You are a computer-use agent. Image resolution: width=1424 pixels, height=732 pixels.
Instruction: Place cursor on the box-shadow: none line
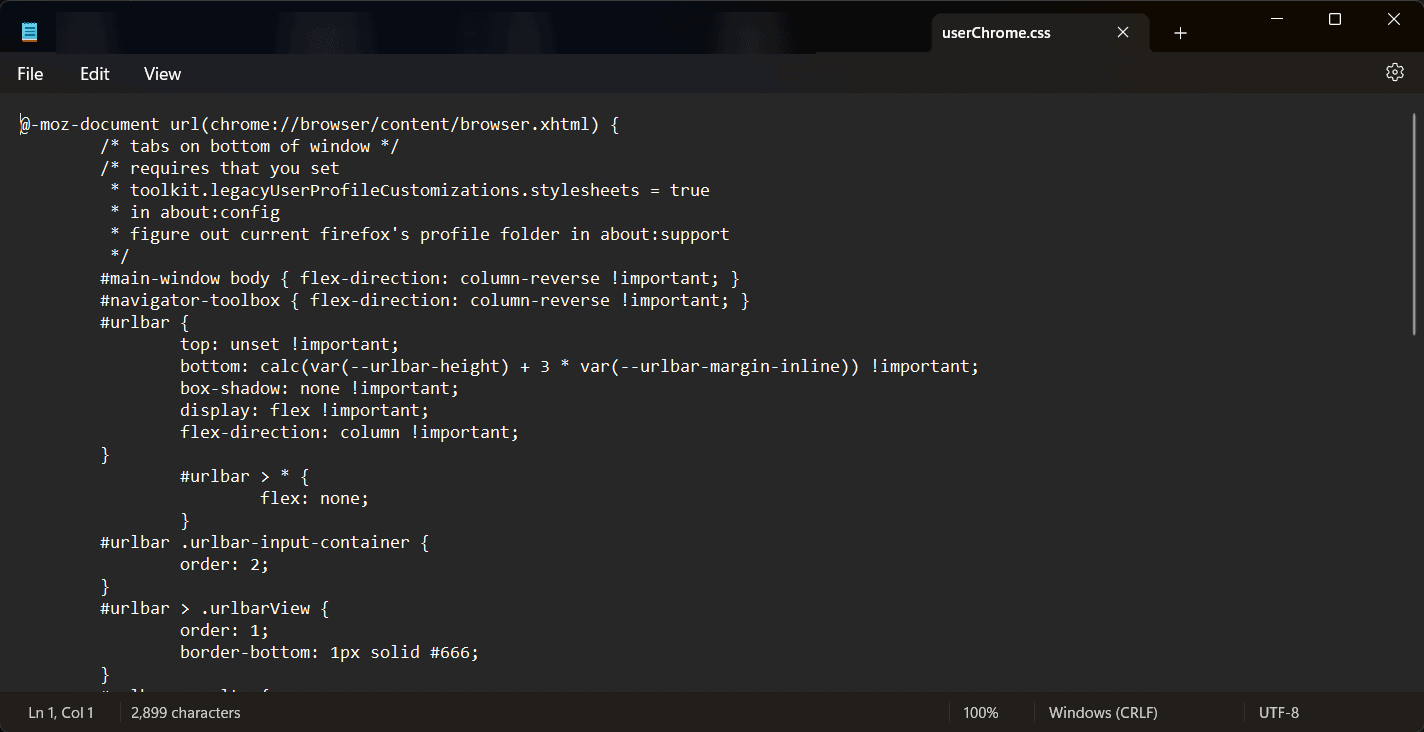point(319,388)
